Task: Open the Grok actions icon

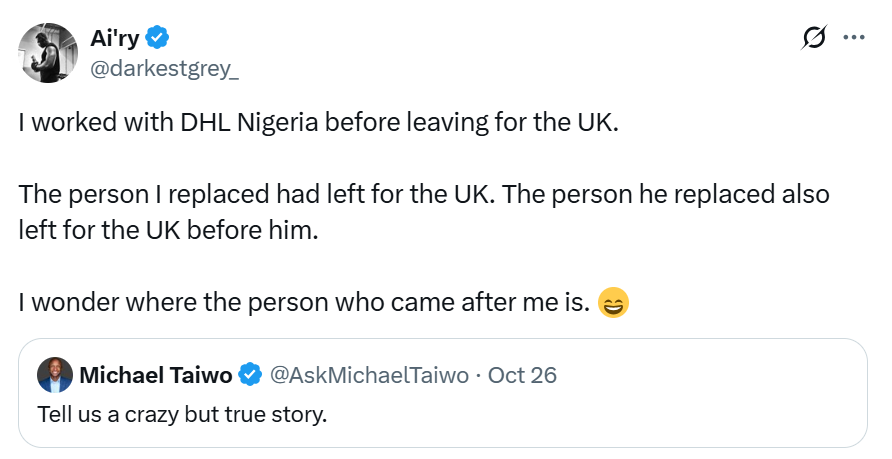Action: pos(814,39)
